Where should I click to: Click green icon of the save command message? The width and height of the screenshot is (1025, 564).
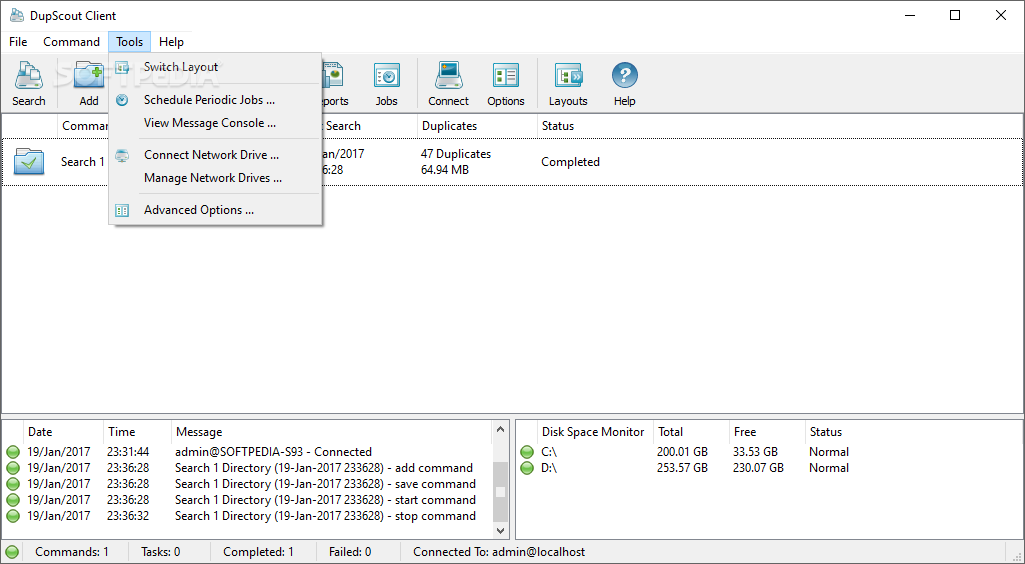pyautogui.click(x=12, y=484)
